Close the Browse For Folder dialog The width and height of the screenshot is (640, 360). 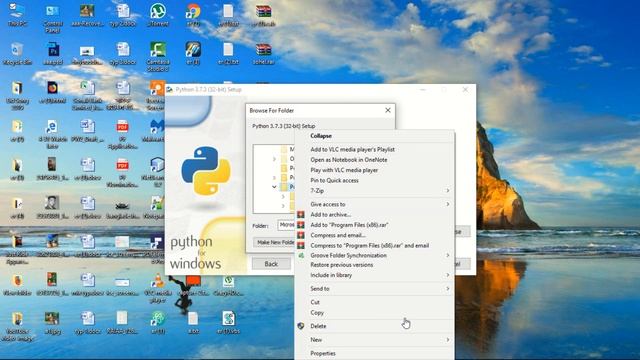(x=388, y=110)
